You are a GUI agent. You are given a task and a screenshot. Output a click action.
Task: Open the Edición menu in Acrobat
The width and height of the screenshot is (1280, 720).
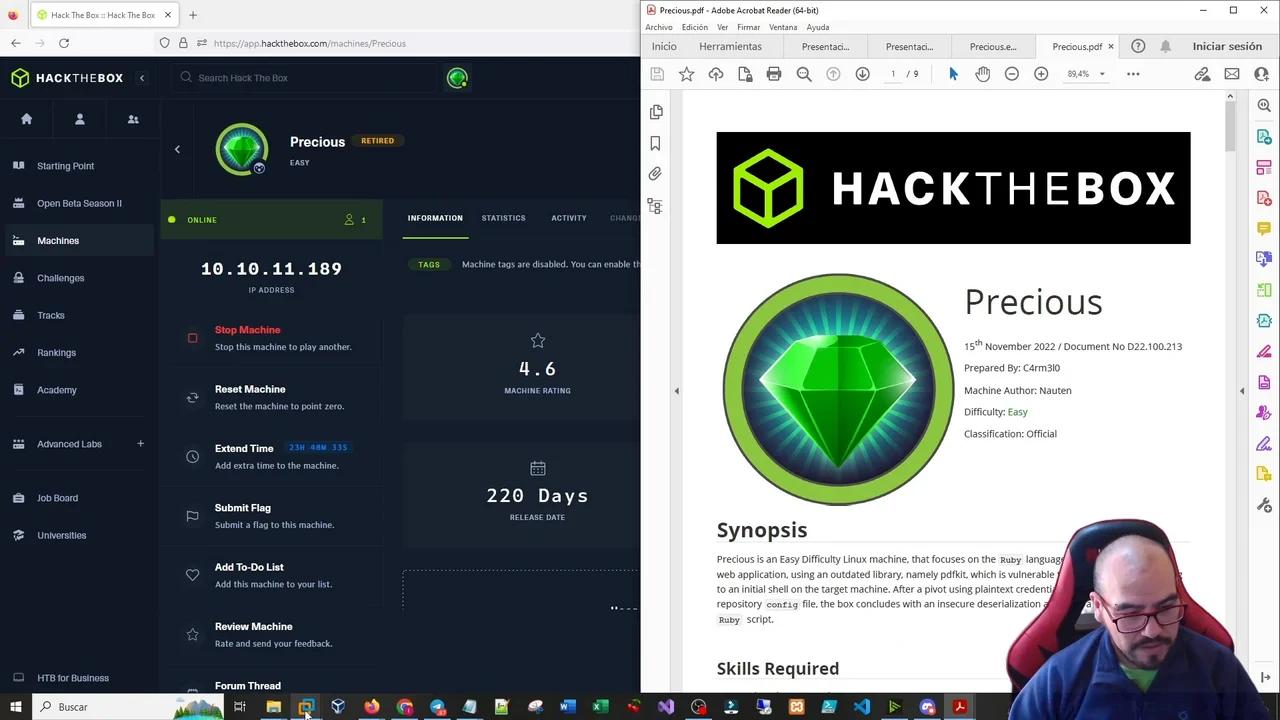point(694,27)
